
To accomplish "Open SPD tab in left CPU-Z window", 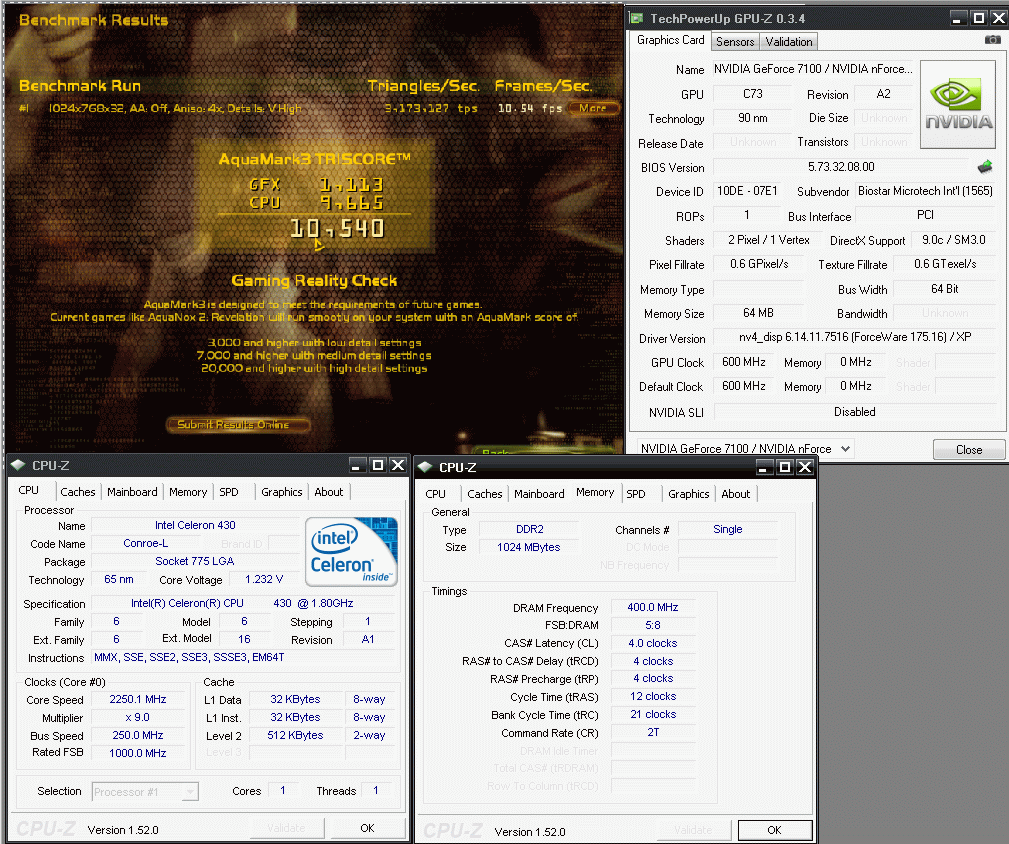I will click(x=229, y=492).
